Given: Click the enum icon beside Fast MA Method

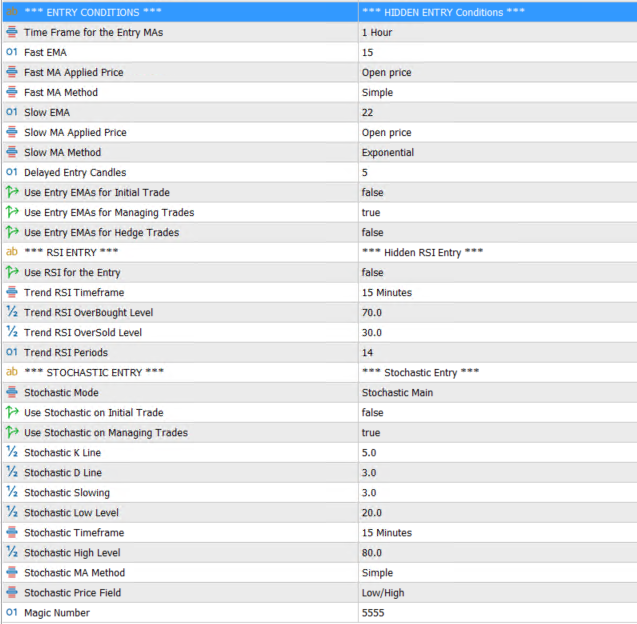Looking at the screenshot, I should click(12, 92).
